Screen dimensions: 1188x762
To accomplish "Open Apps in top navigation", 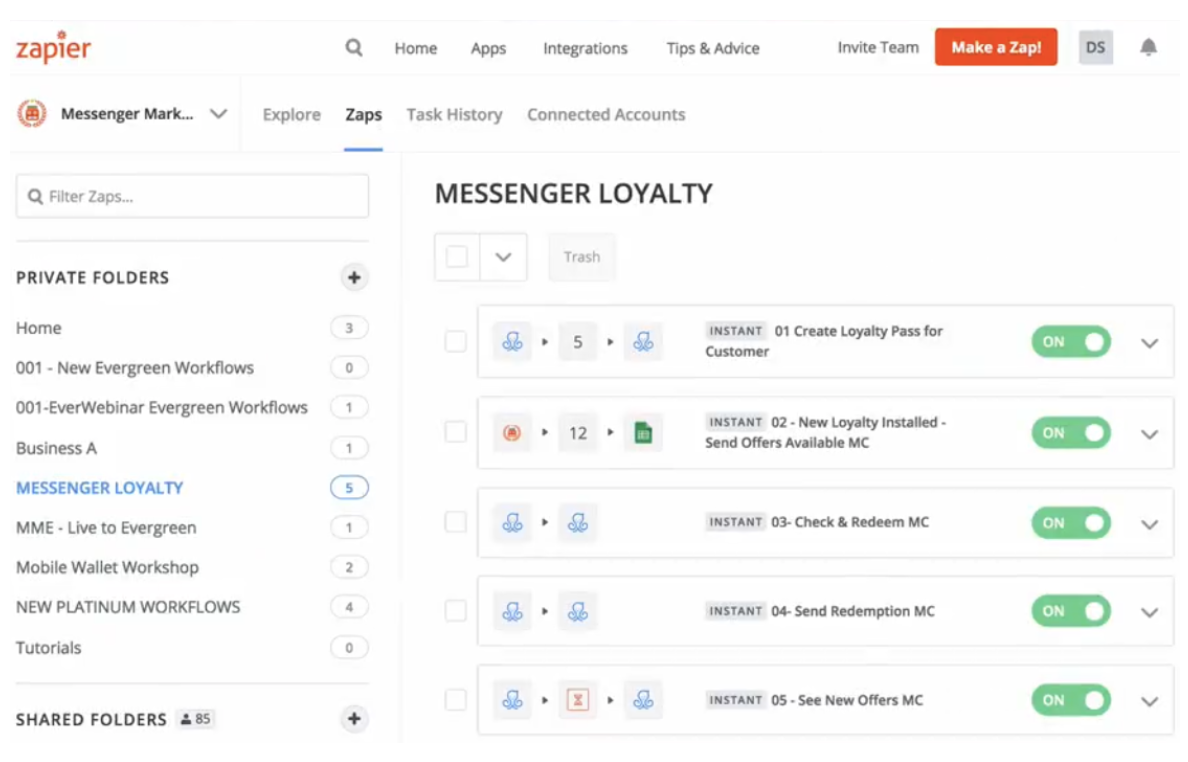I will pos(488,48).
